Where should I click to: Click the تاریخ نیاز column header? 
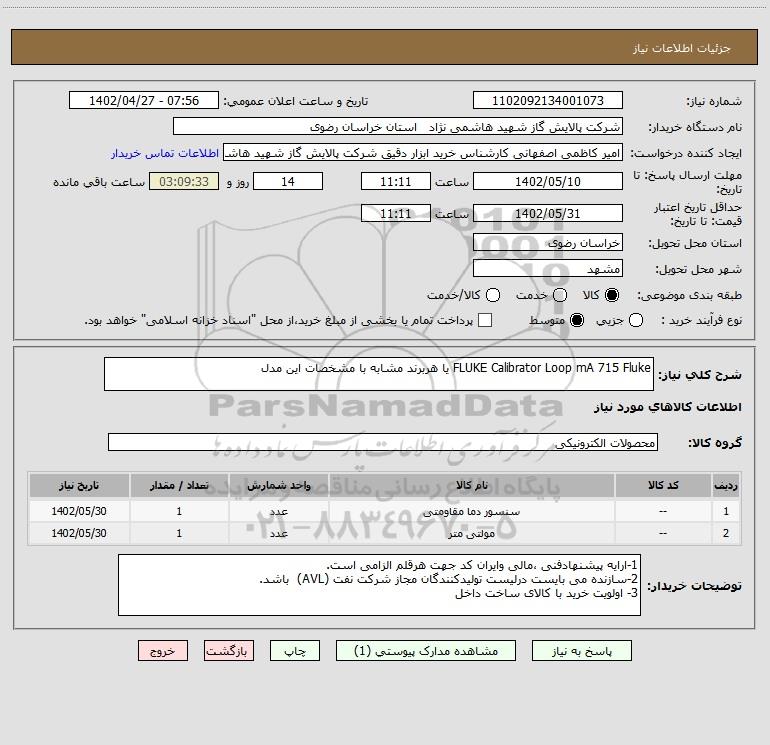pyautogui.click(x=79, y=485)
